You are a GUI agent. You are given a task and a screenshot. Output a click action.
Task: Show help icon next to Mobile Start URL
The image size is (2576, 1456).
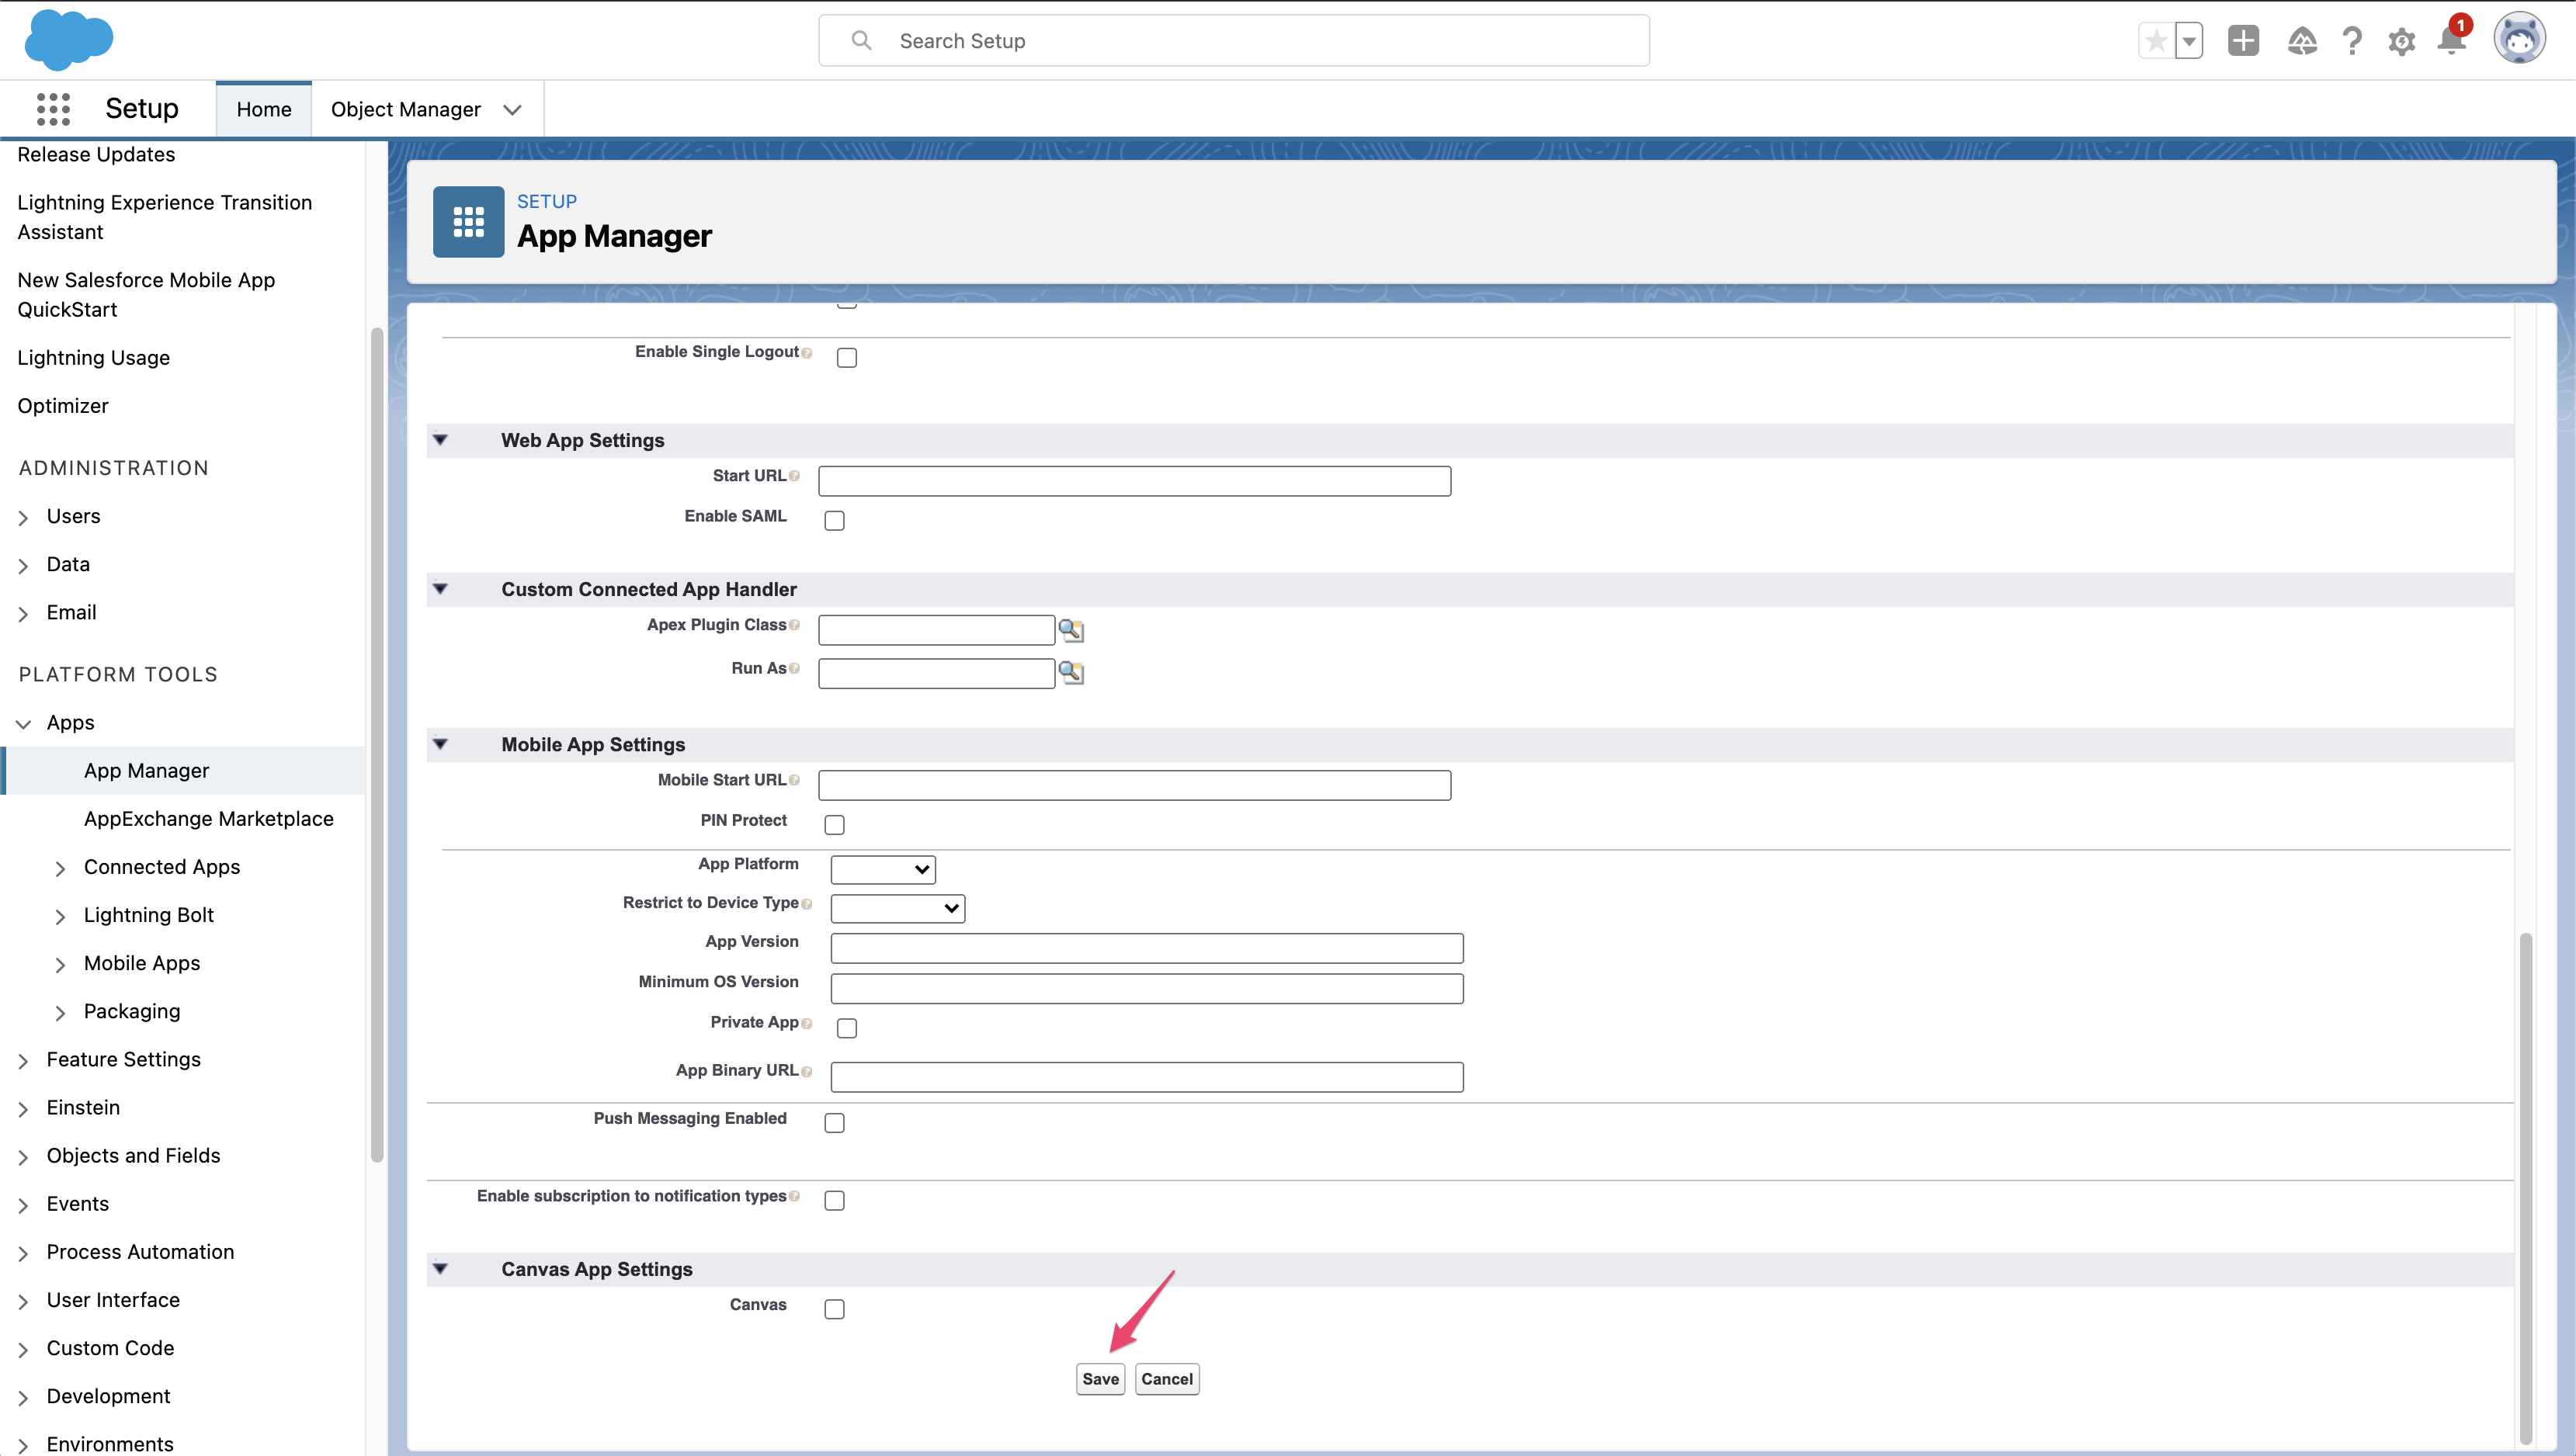tap(794, 780)
